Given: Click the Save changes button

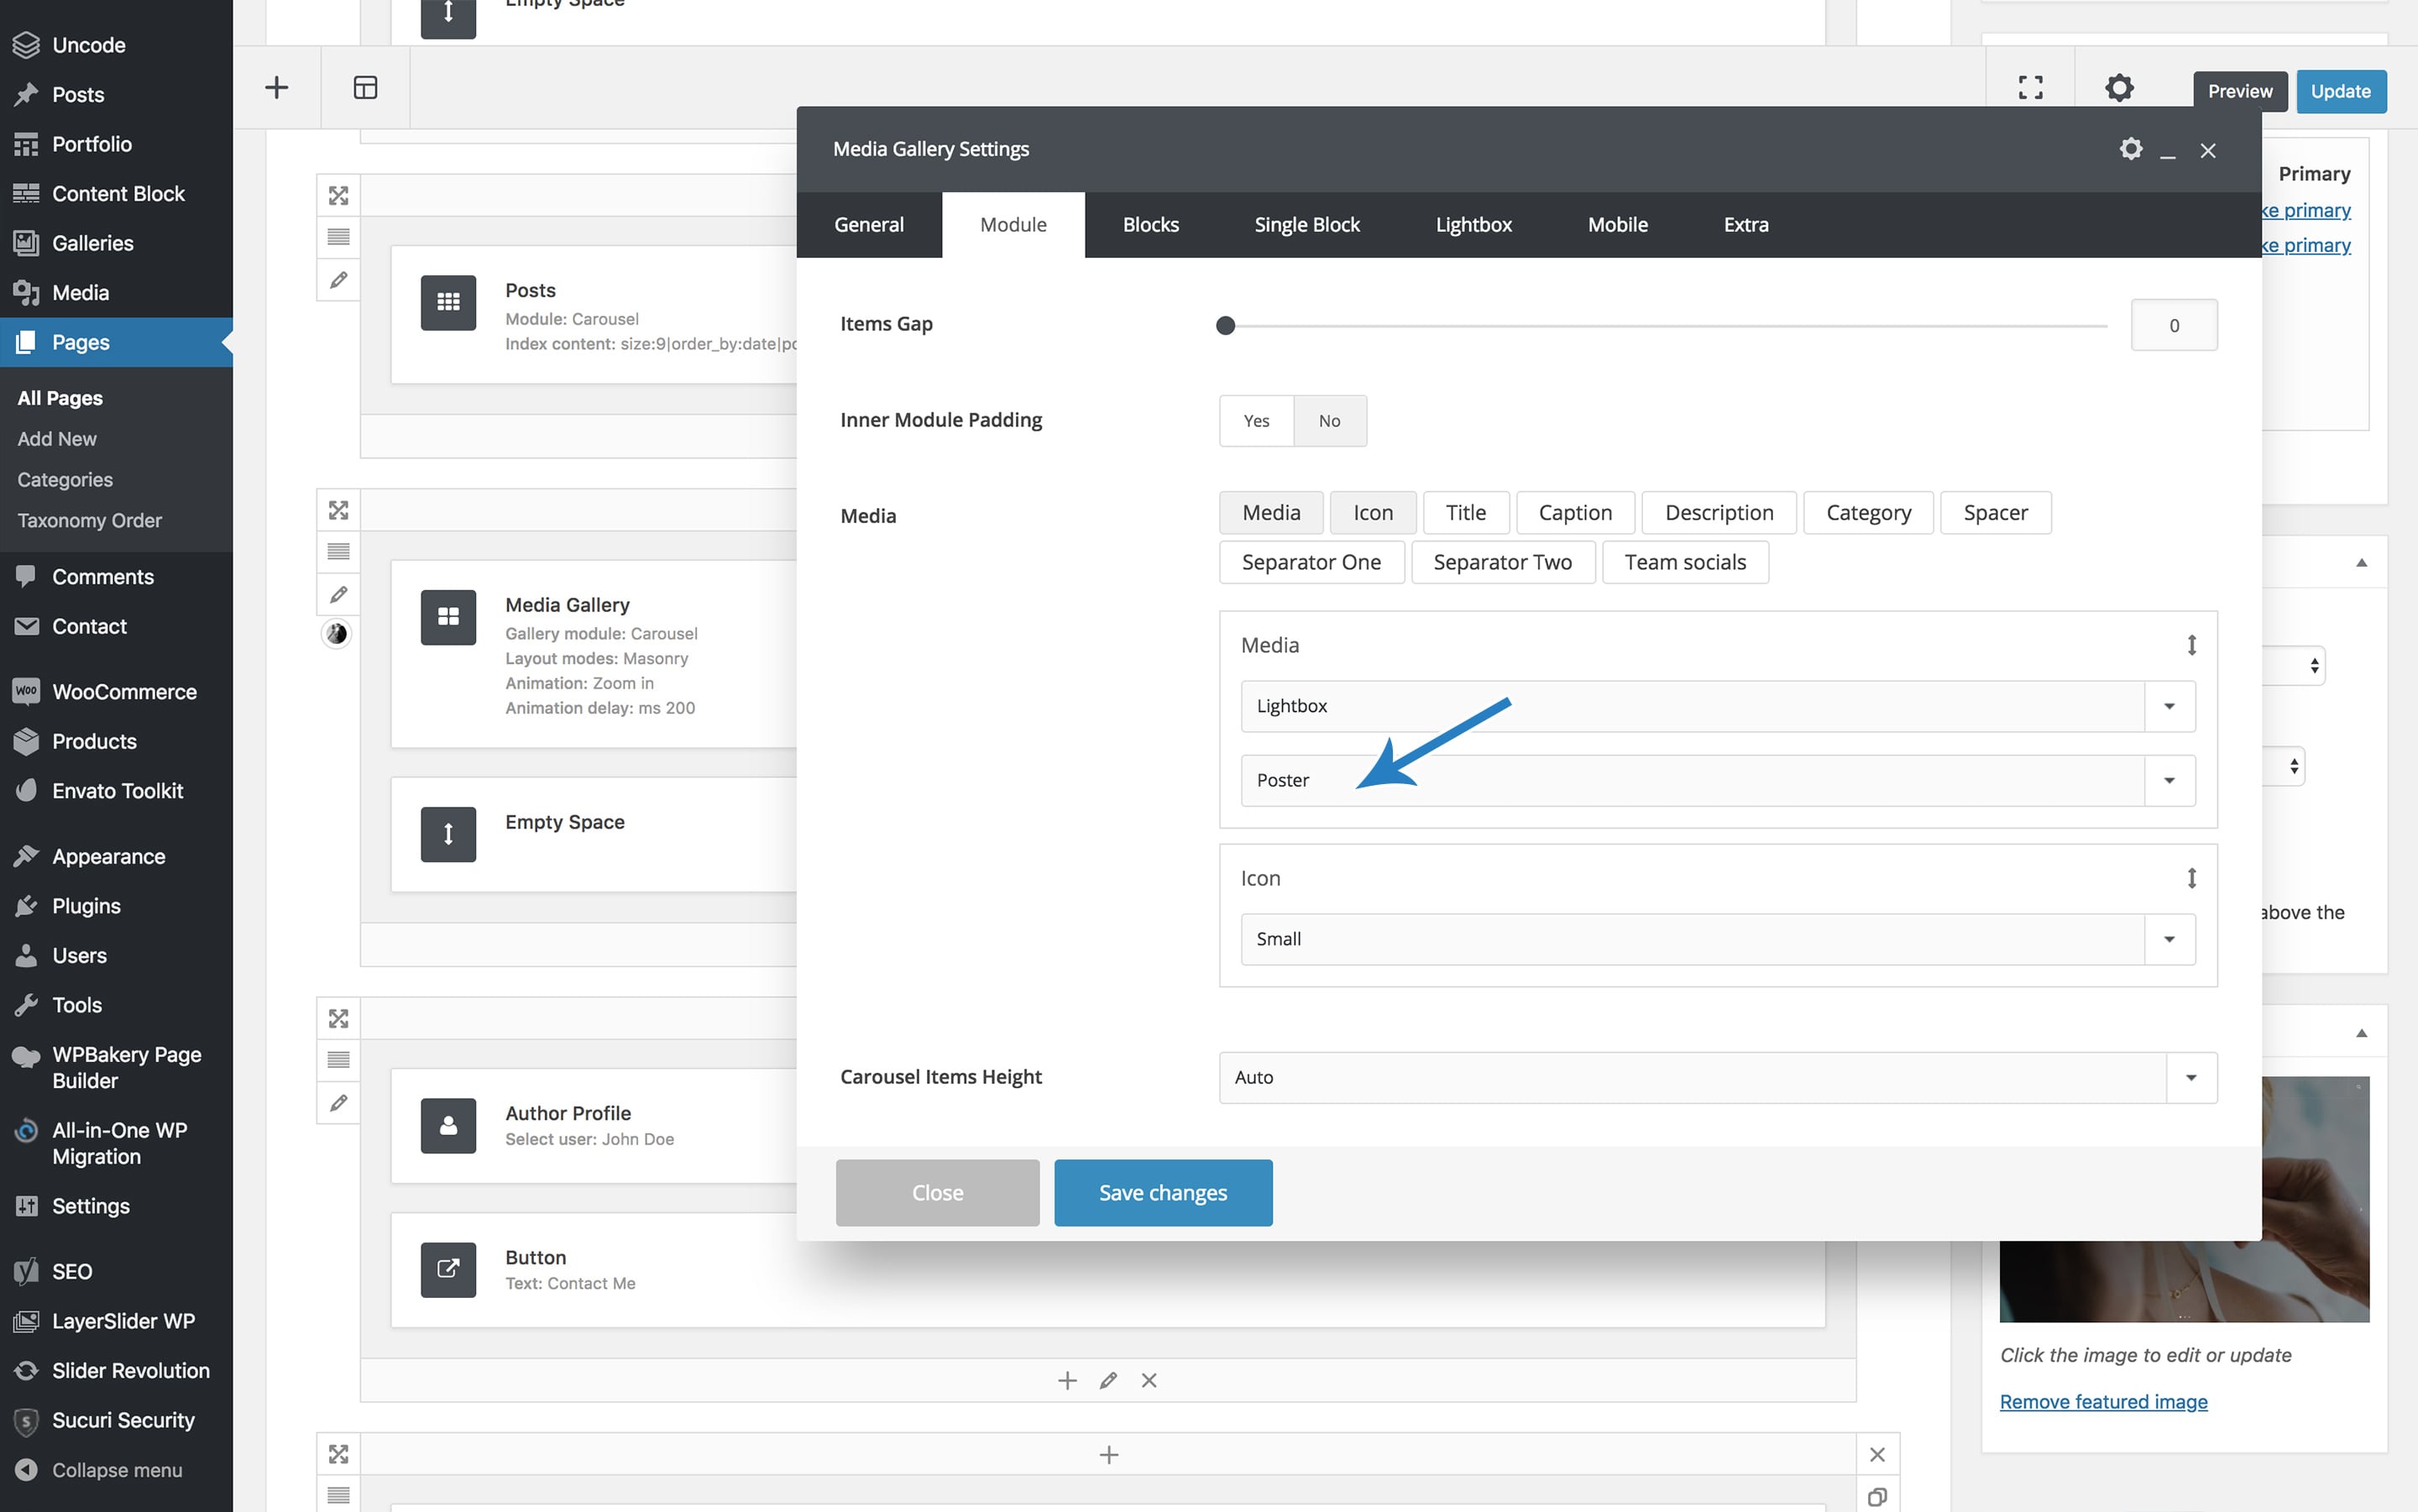Looking at the screenshot, I should pyautogui.click(x=1162, y=1192).
